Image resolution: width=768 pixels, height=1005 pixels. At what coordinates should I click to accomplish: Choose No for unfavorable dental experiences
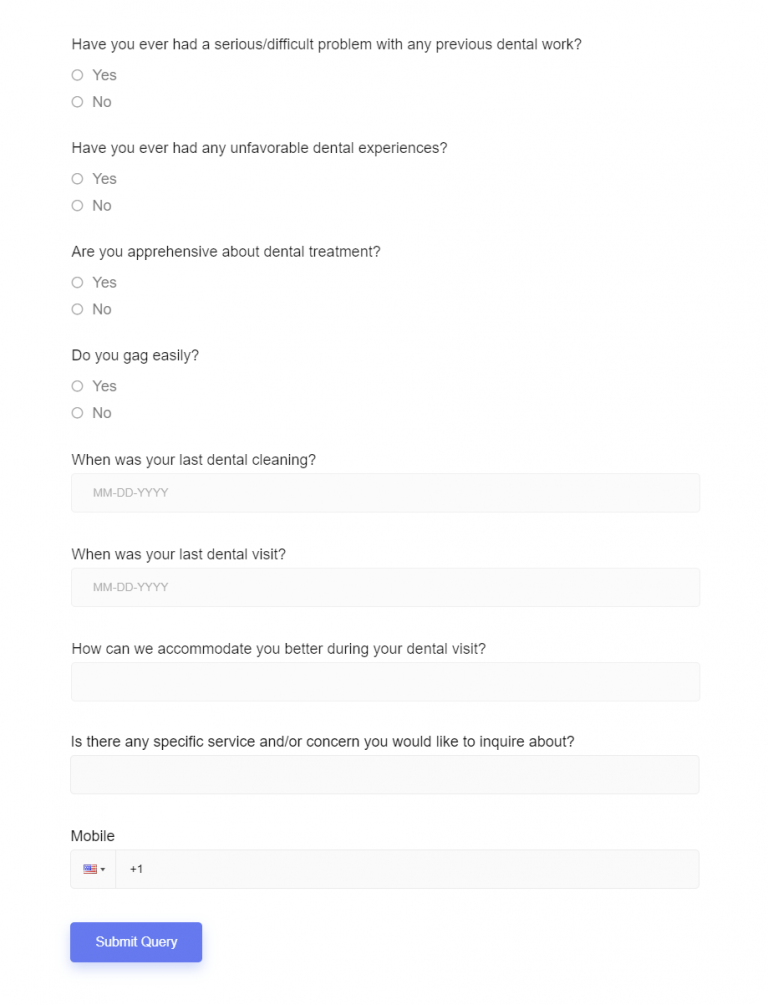pyautogui.click(x=77, y=206)
